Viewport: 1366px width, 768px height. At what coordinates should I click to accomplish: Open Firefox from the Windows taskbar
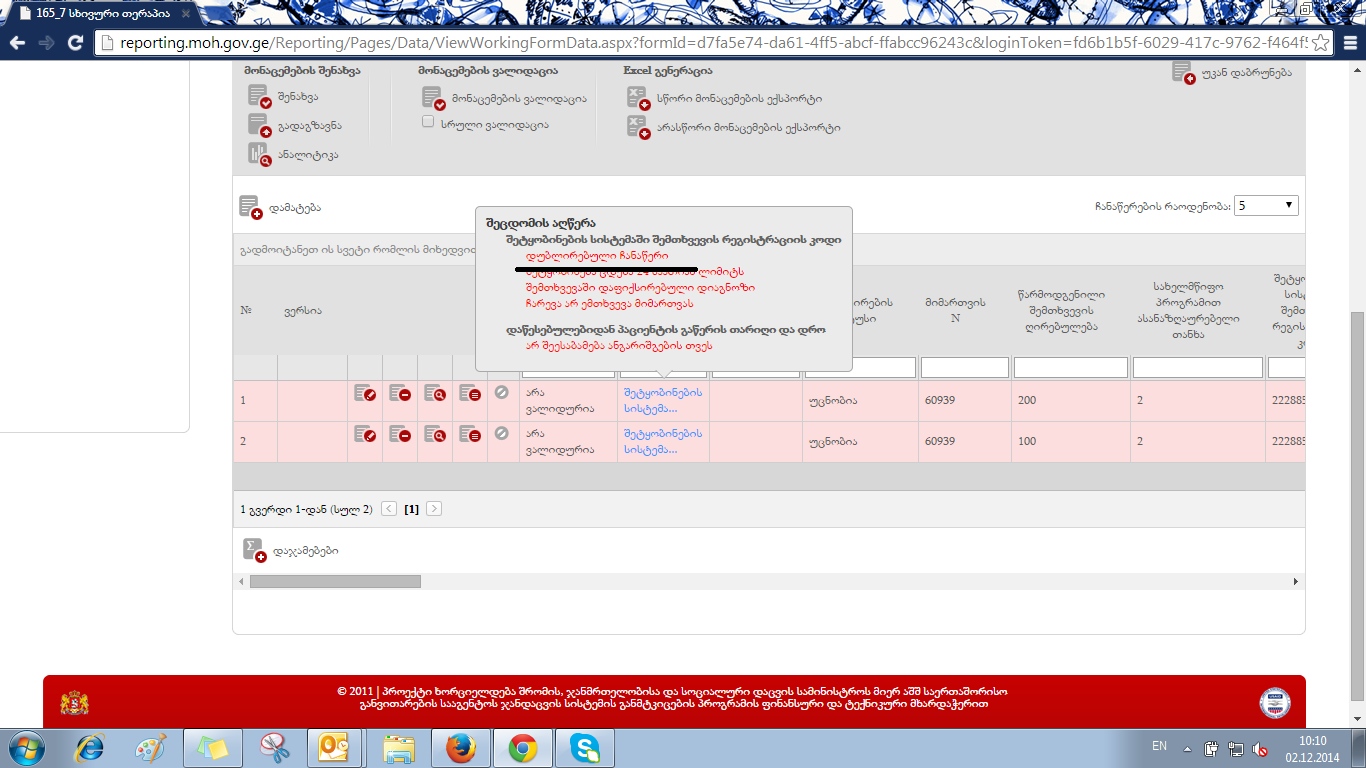(x=461, y=747)
